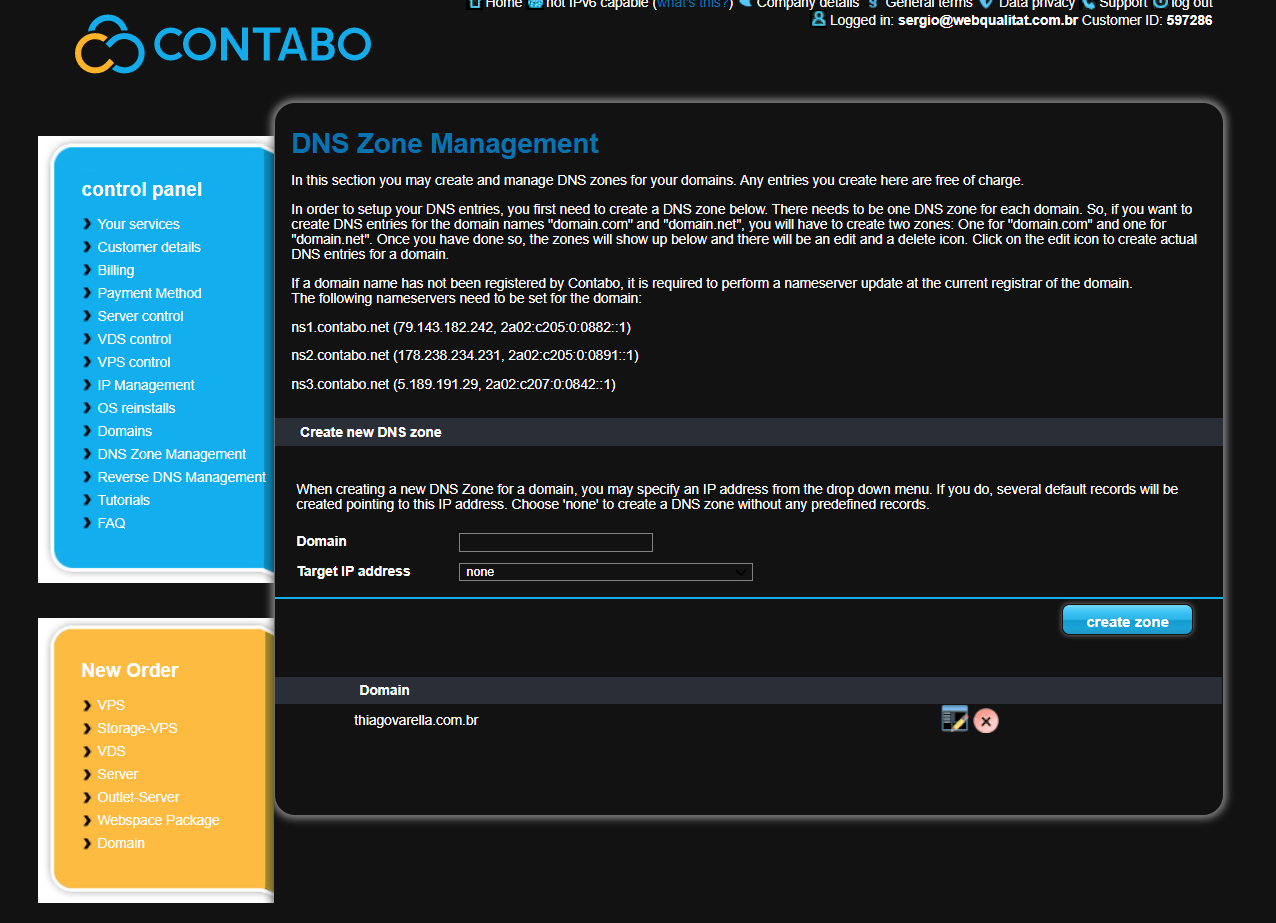The width and height of the screenshot is (1276, 923).
Task: Click the control panel heading
Action: 142,190
